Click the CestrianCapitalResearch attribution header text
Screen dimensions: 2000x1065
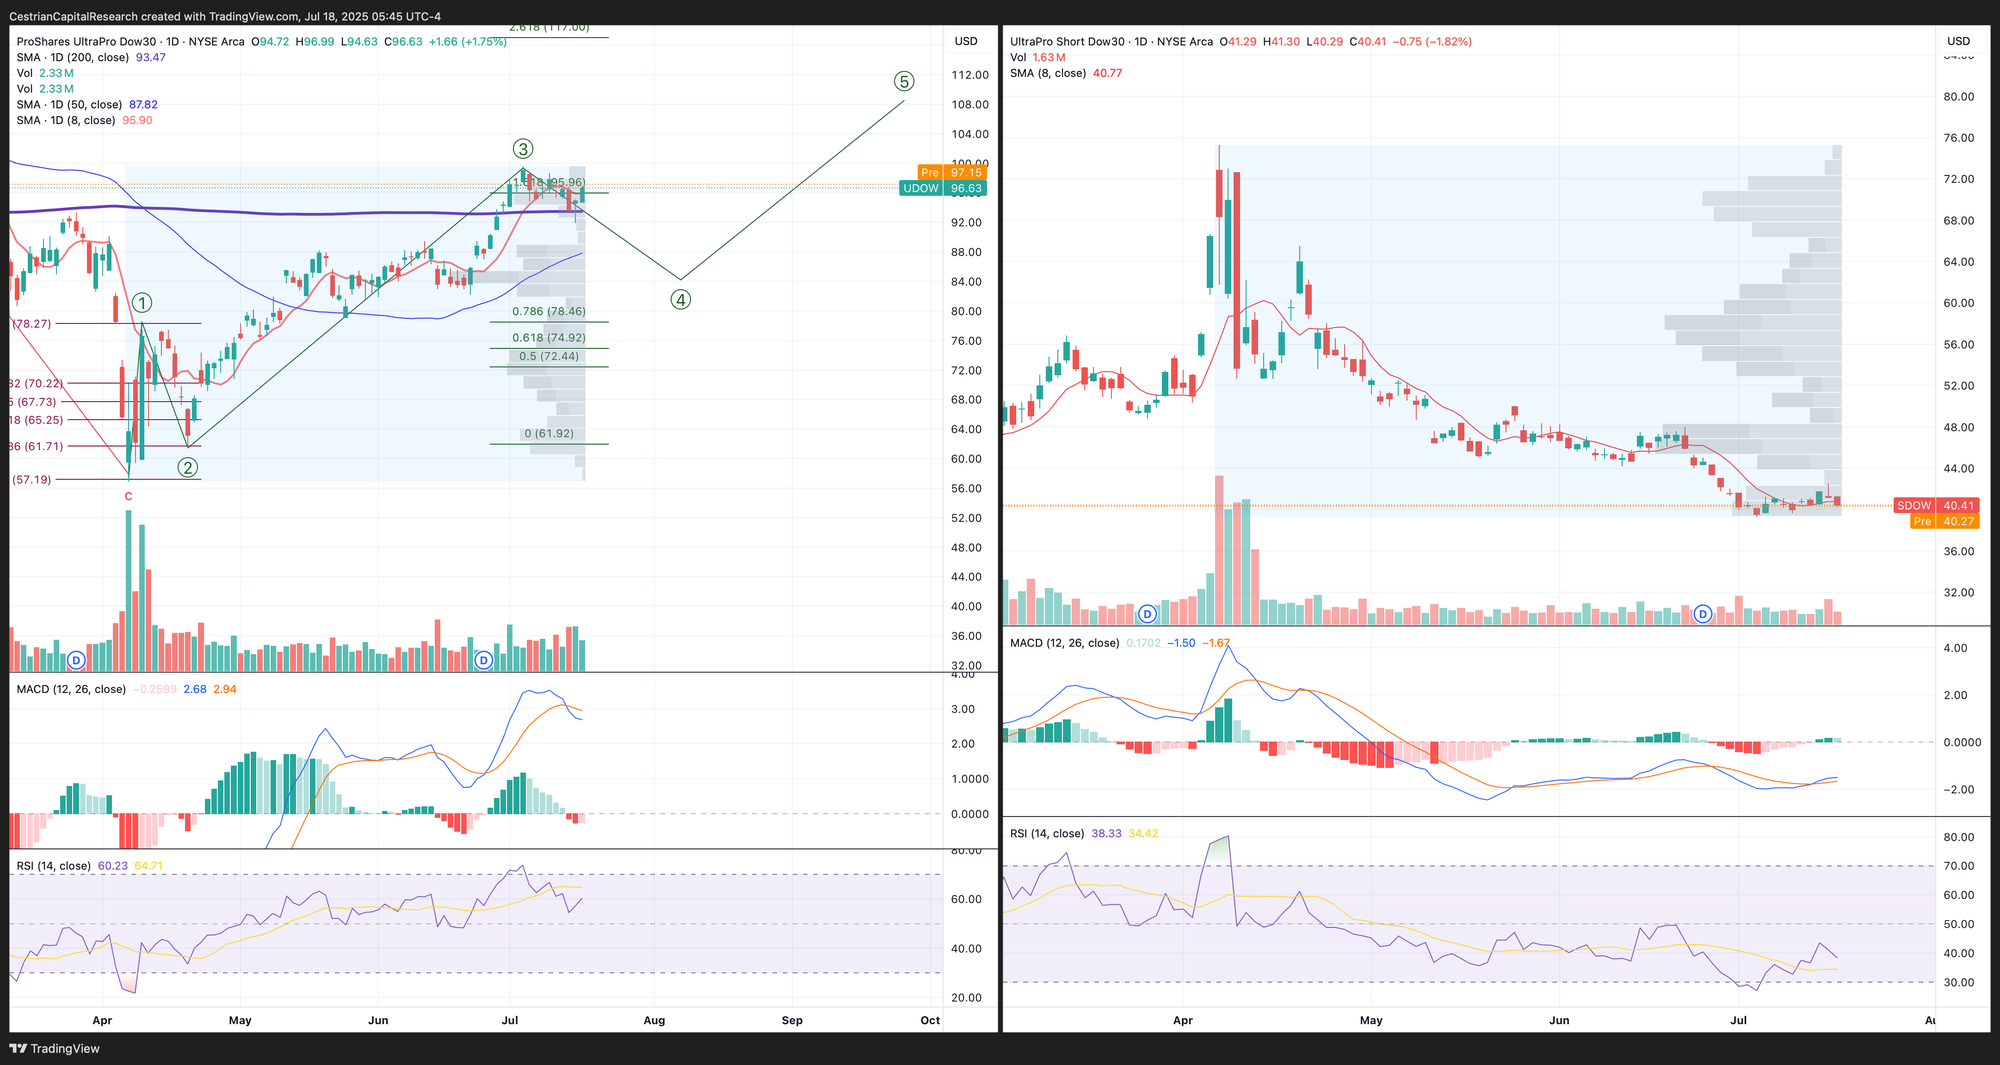click(x=225, y=16)
